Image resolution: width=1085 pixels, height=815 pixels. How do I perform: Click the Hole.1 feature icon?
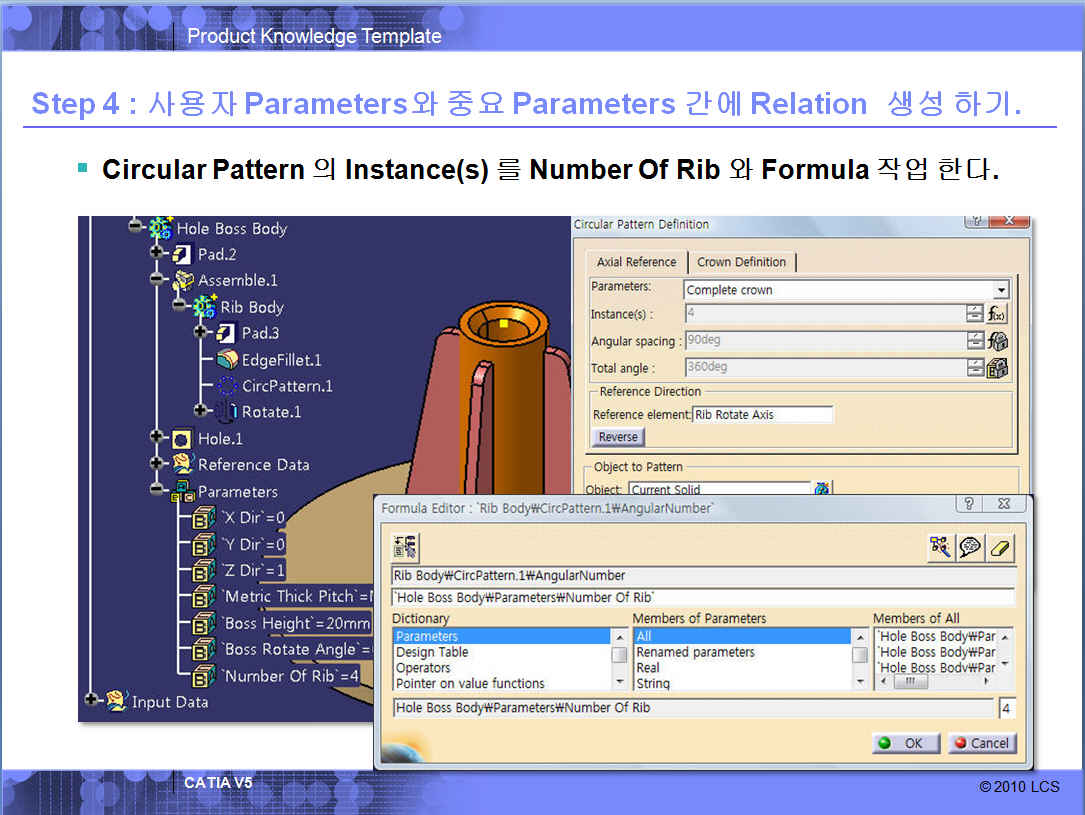click(x=181, y=439)
